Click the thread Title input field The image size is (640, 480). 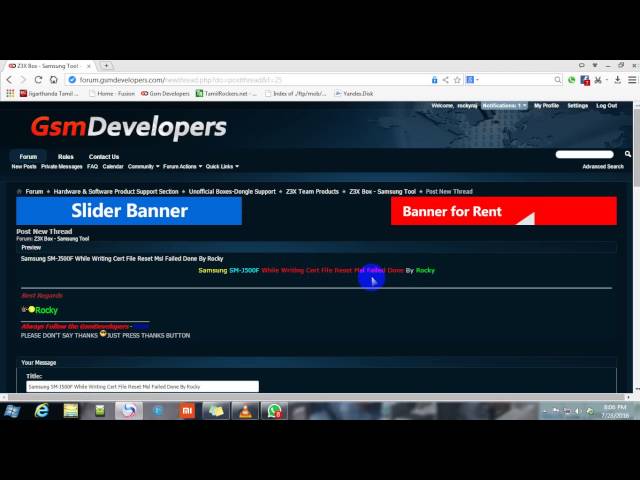tap(142, 386)
